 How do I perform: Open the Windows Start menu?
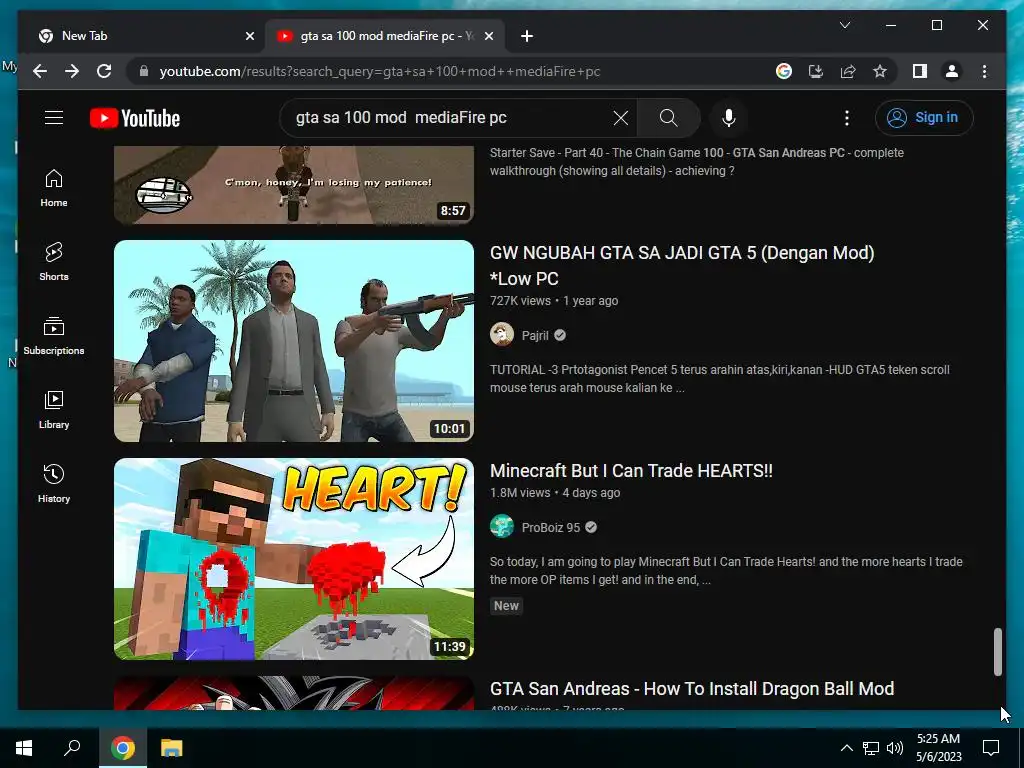24,748
